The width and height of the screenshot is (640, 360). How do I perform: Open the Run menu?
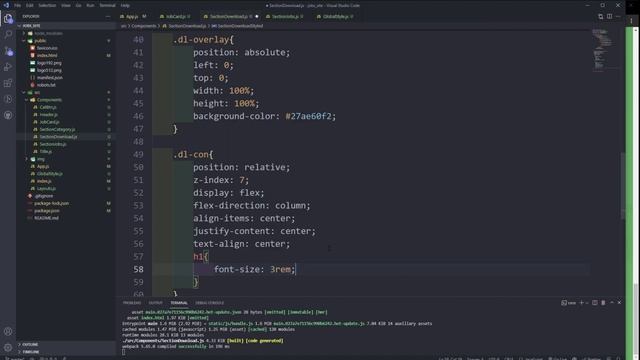90,5
